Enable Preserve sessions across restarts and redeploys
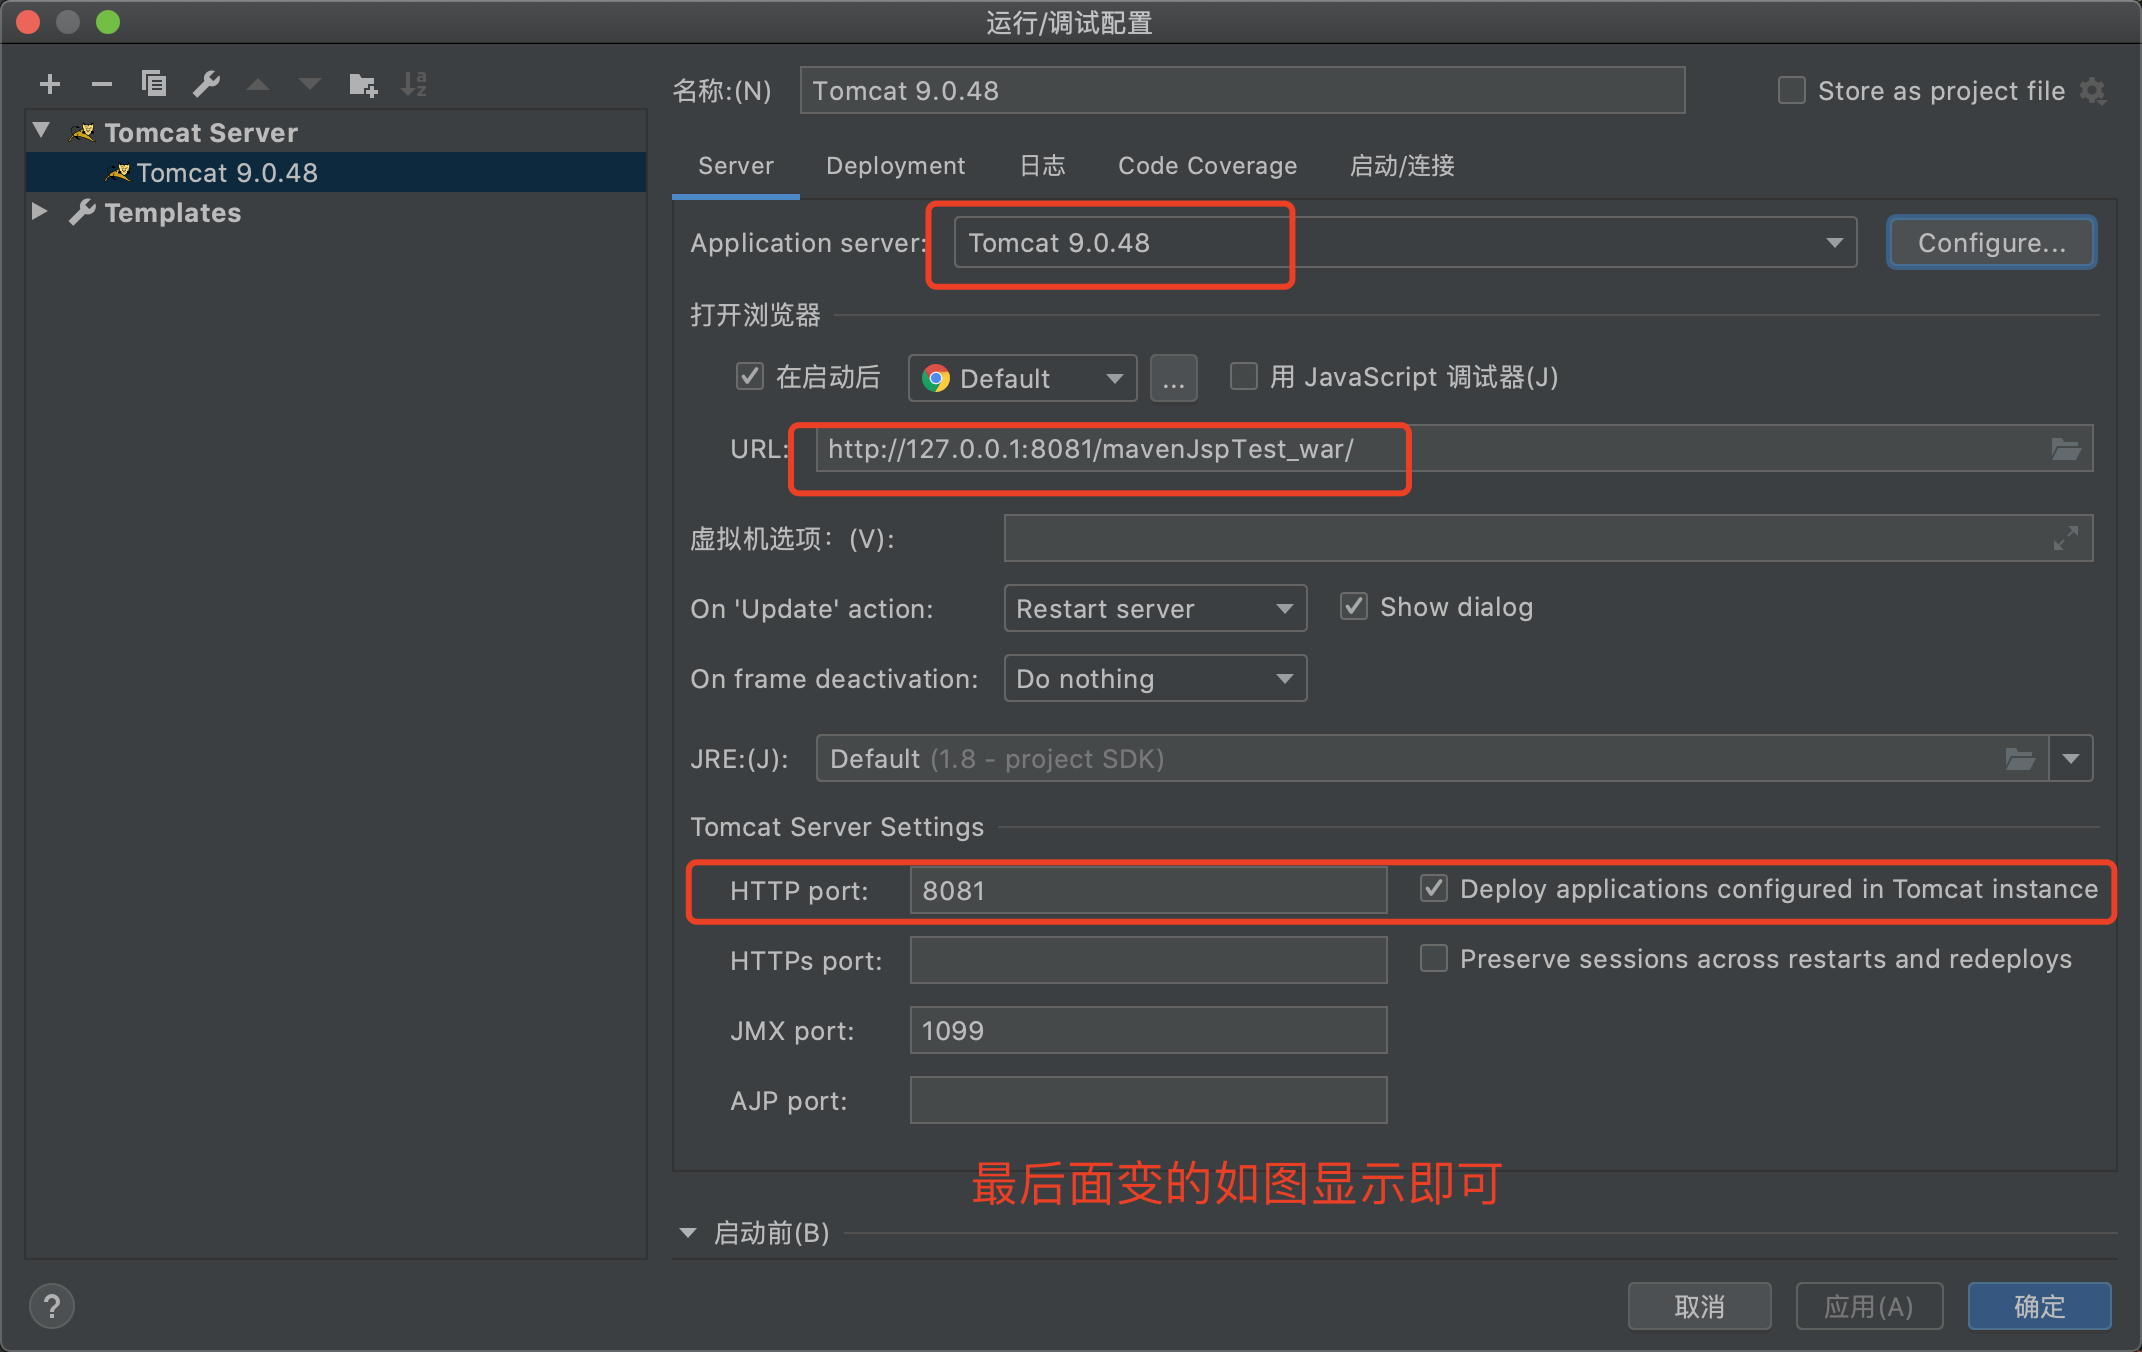Viewport: 2142px width, 1352px height. tap(1434, 958)
